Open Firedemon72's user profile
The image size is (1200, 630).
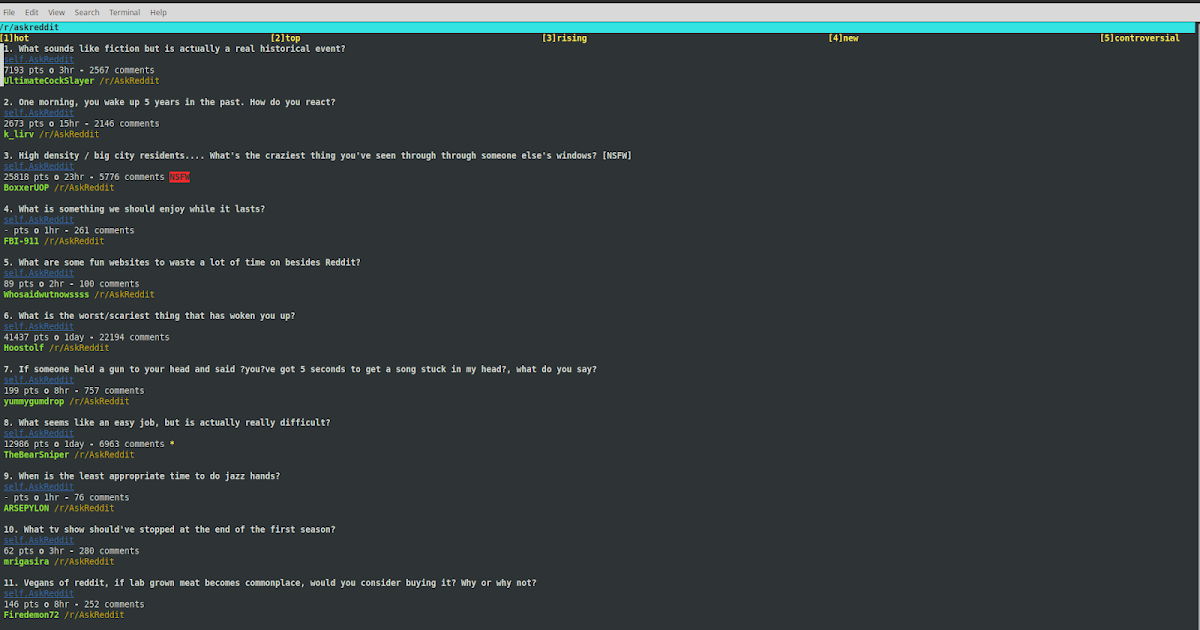tap(29, 614)
